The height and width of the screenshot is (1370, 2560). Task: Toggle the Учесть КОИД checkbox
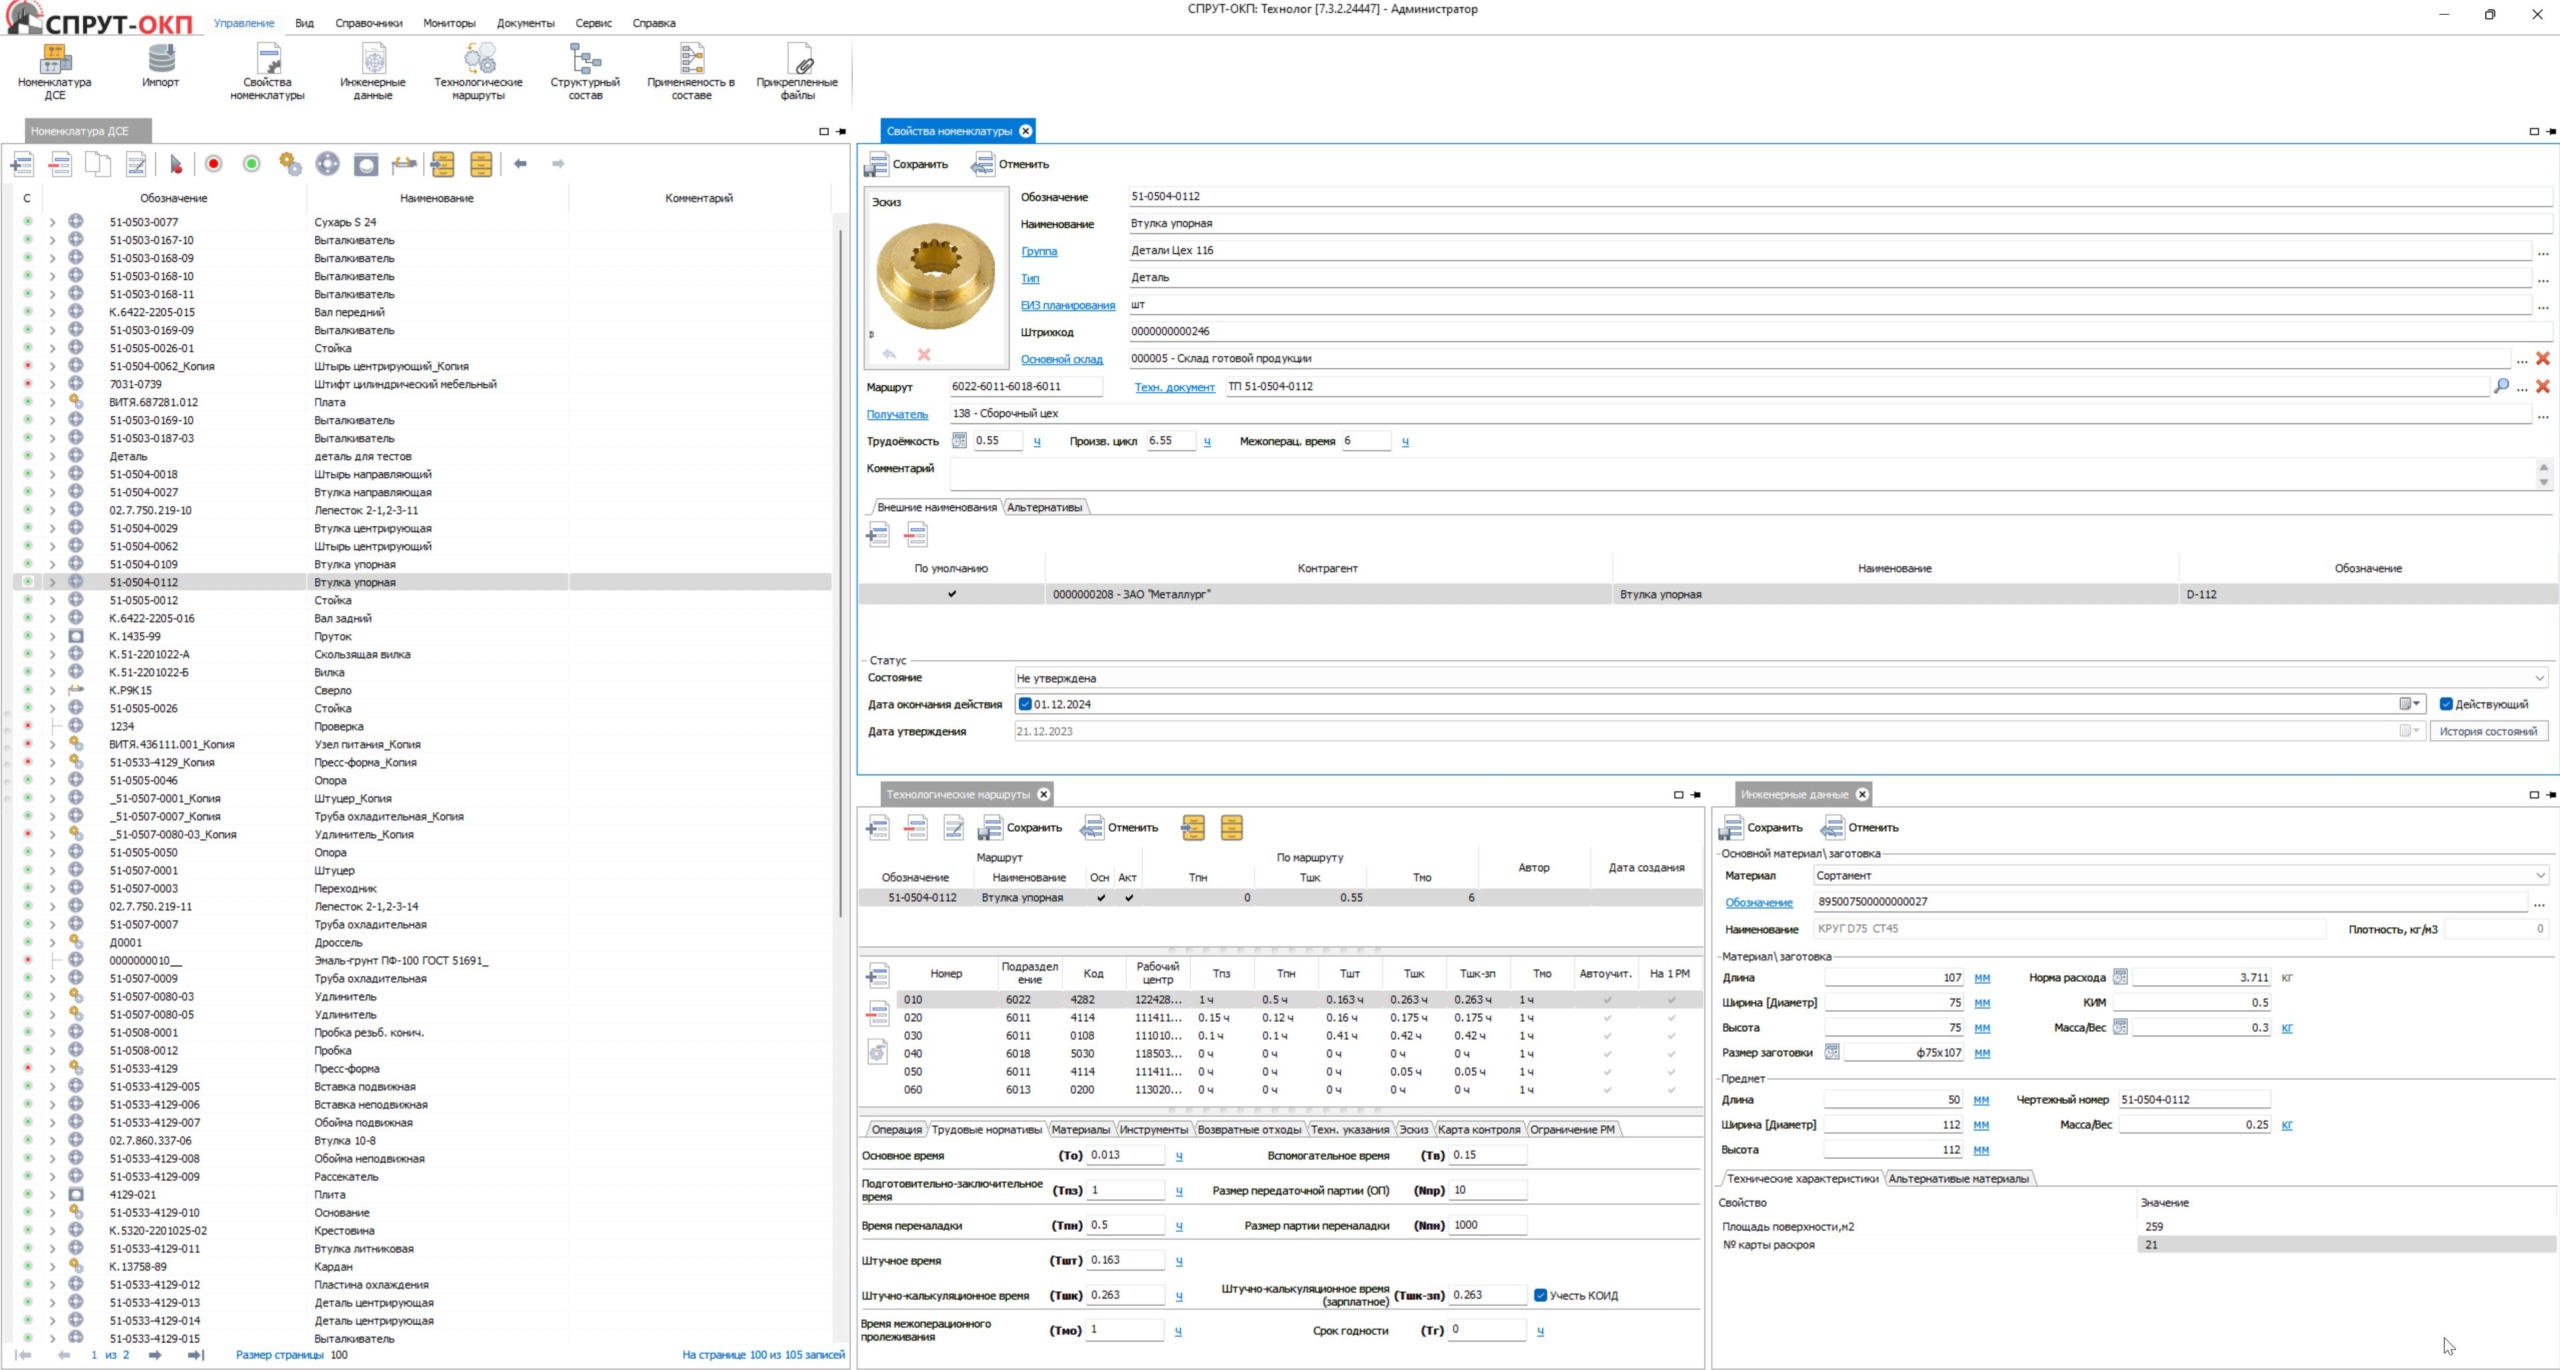point(1540,1295)
